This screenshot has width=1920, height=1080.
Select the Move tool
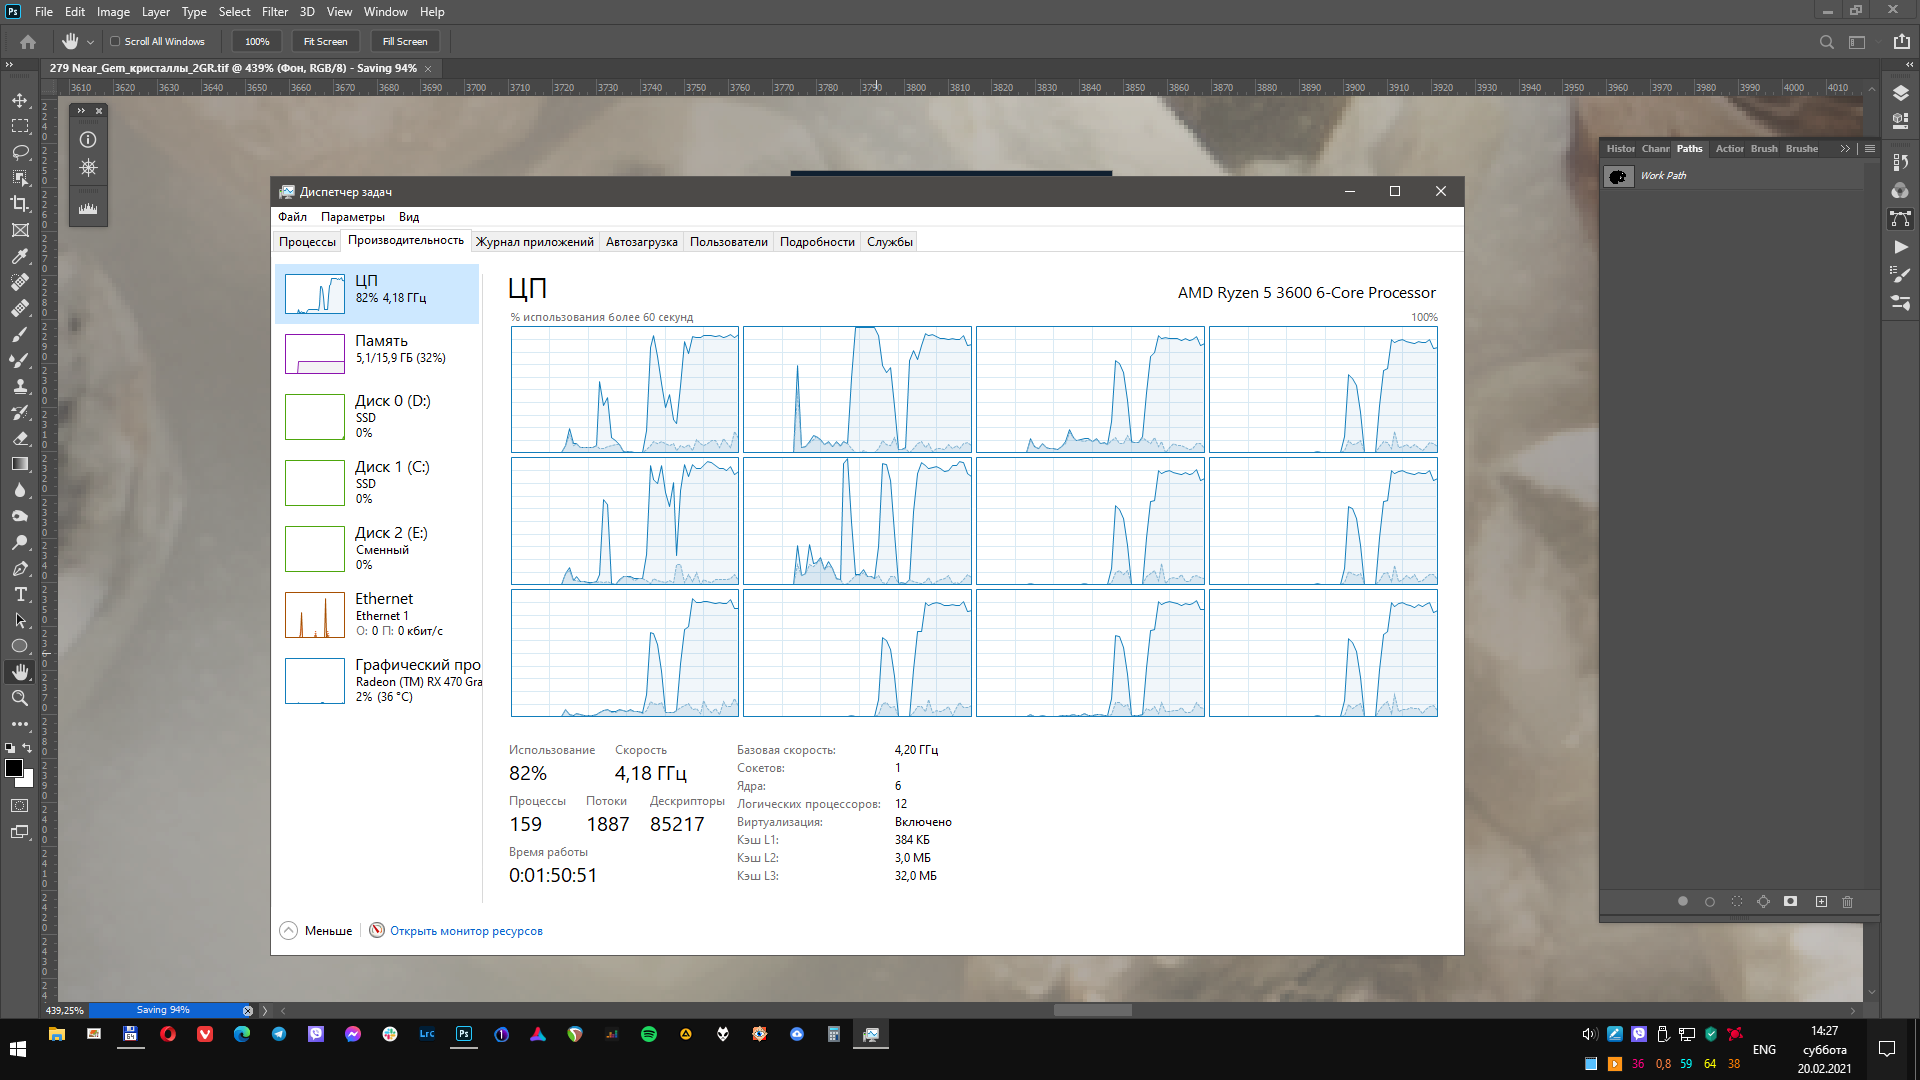click(x=20, y=100)
